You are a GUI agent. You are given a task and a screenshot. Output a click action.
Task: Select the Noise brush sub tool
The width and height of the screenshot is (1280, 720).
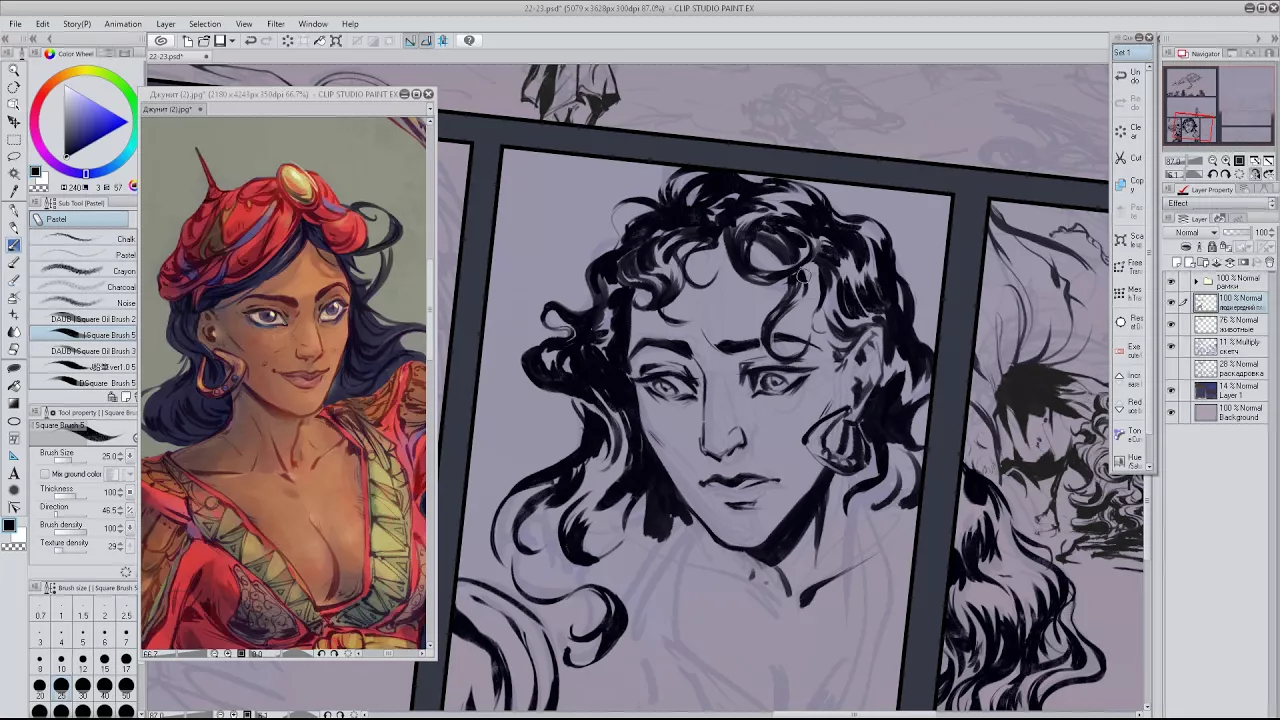point(84,303)
